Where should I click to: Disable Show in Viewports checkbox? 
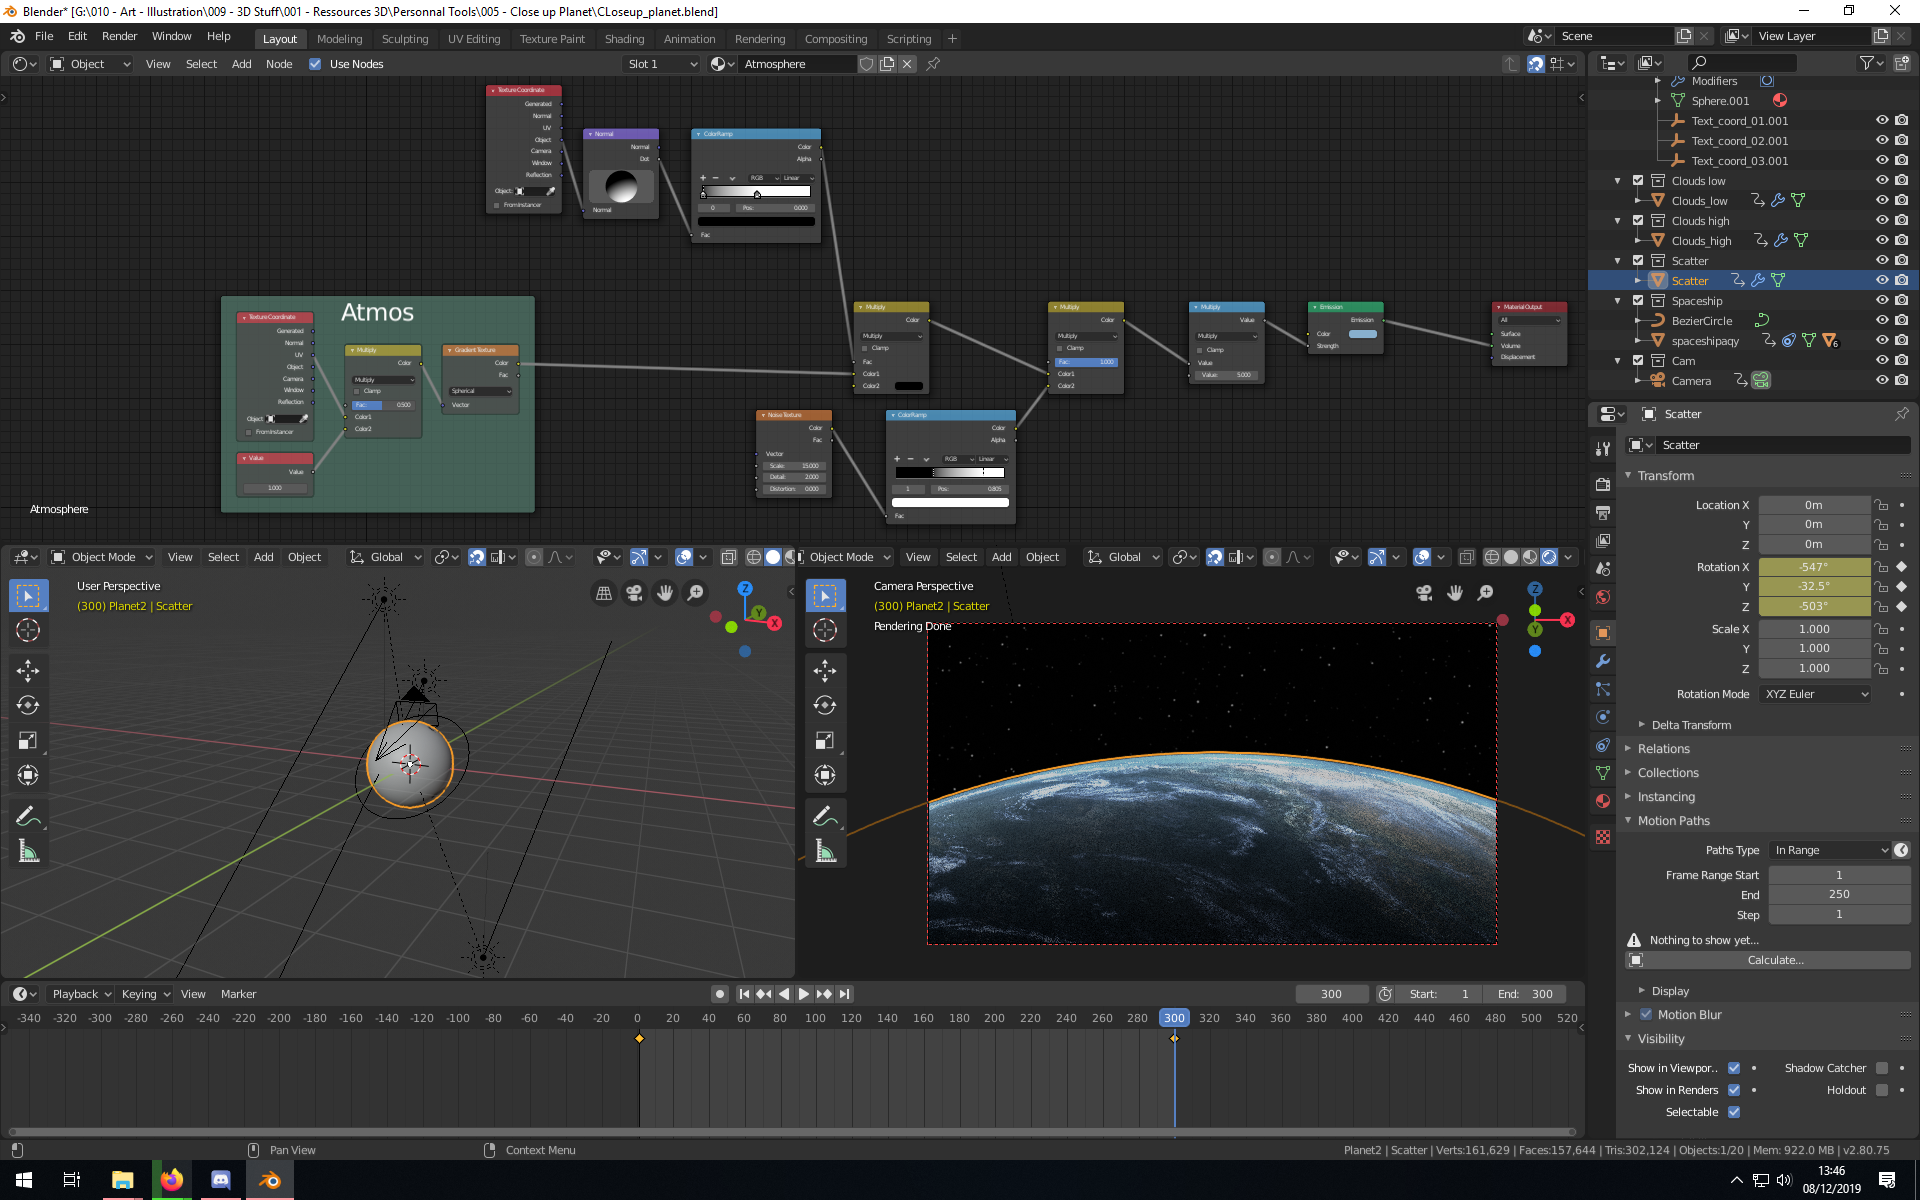1734,1068
